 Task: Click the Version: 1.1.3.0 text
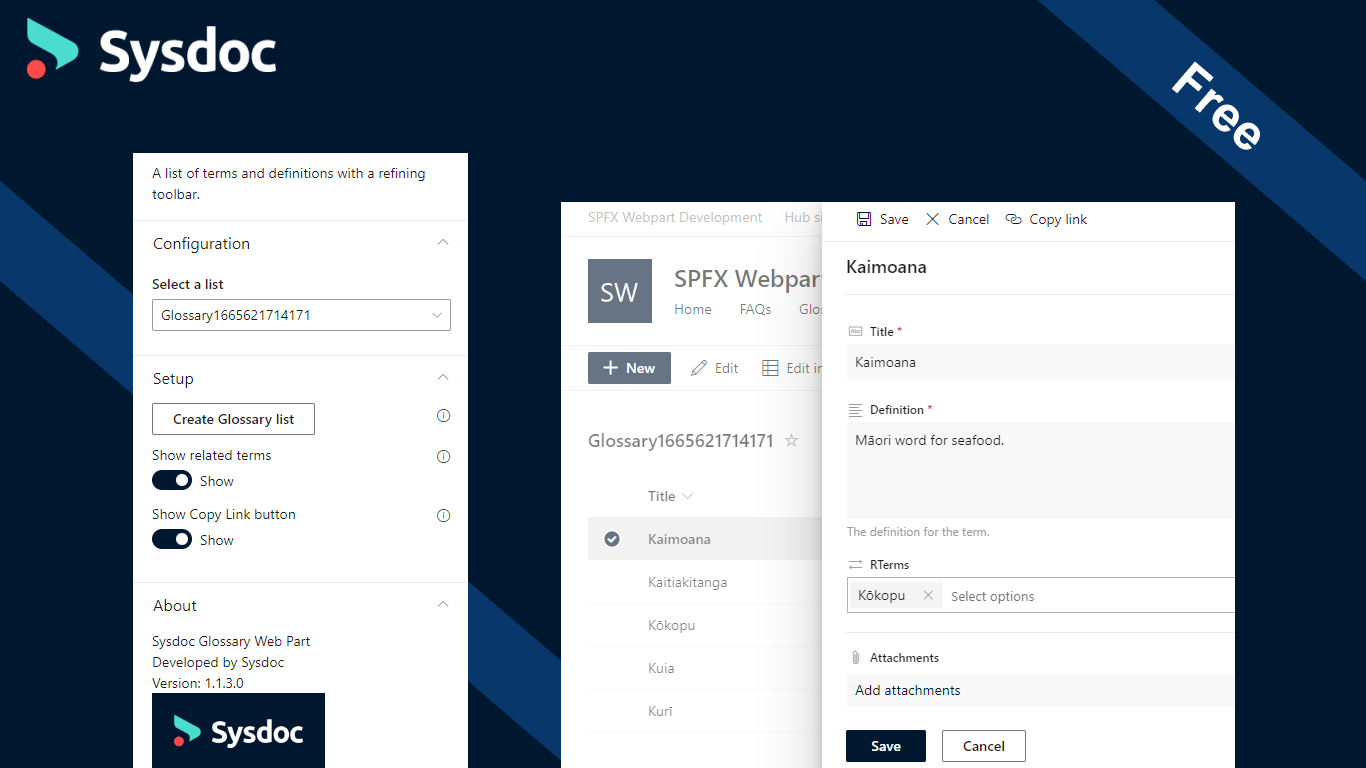click(x=198, y=684)
